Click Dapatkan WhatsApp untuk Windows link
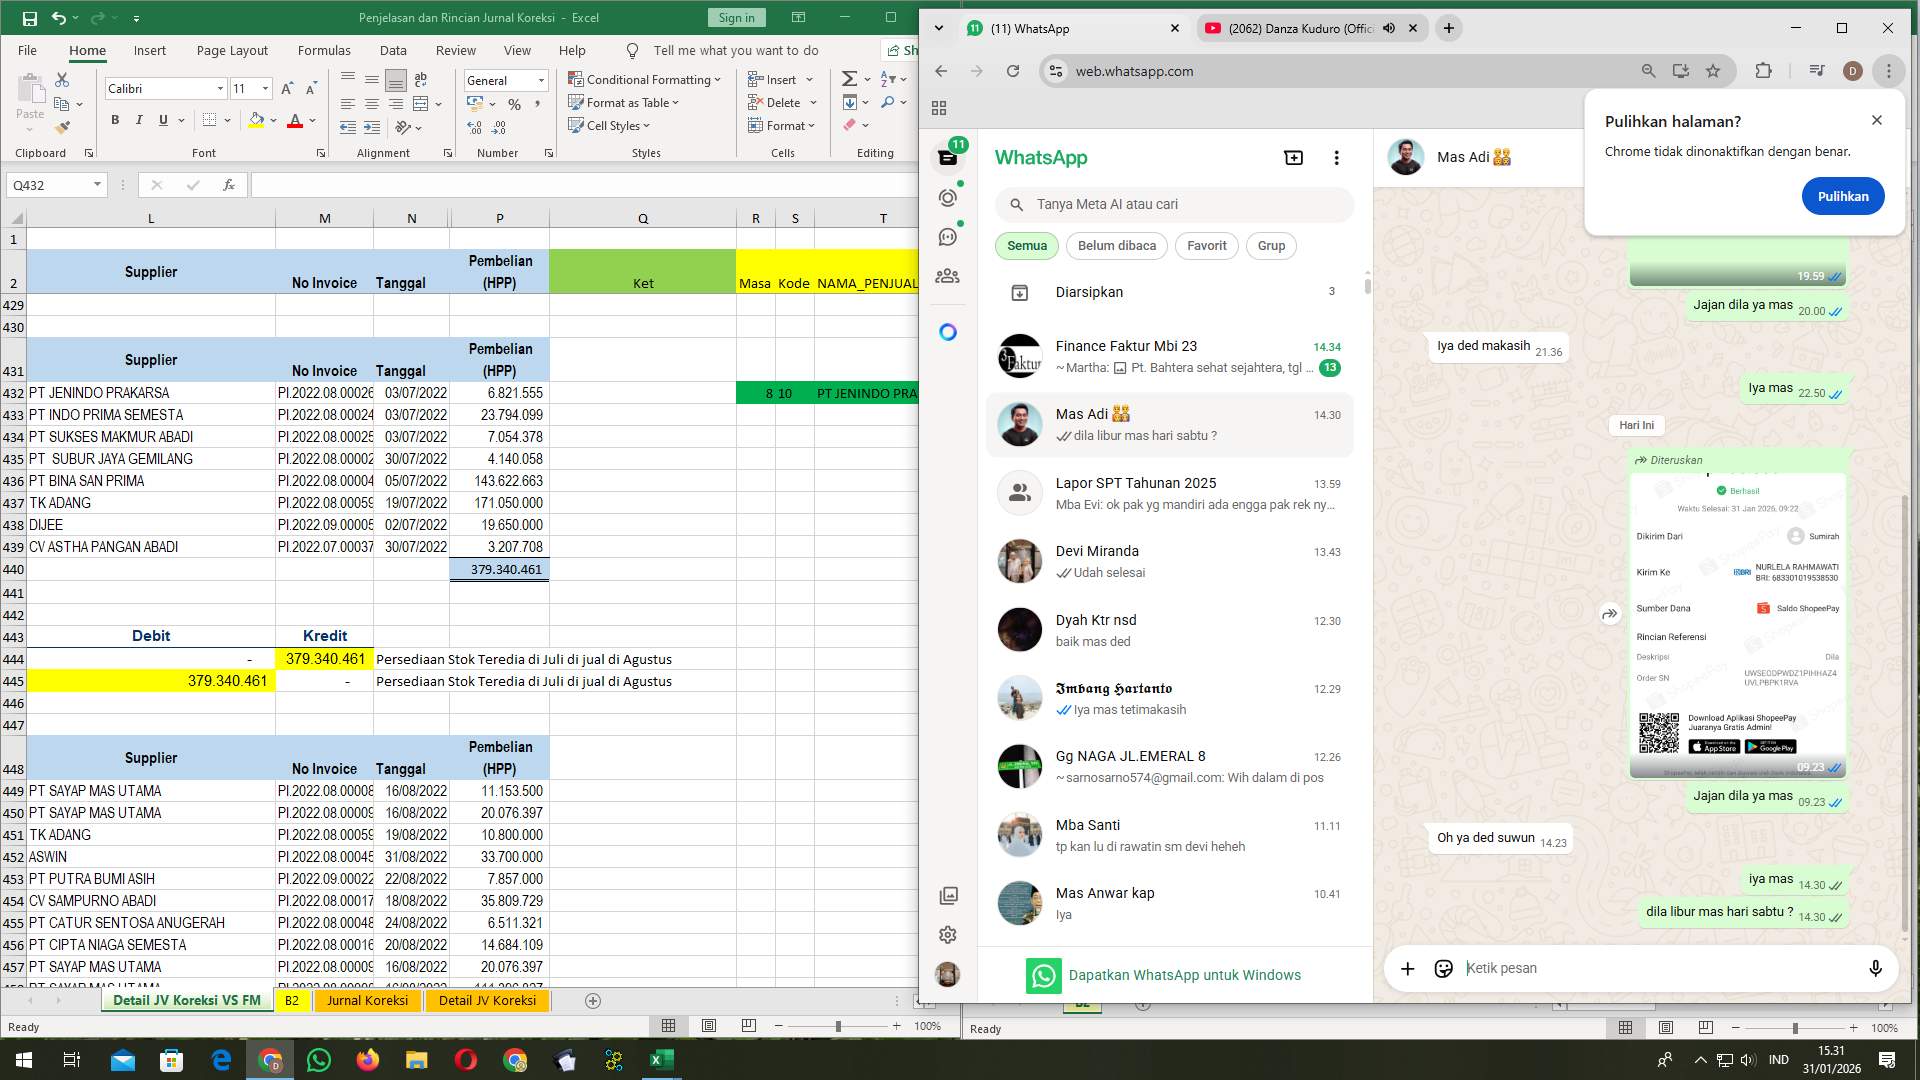The height and width of the screenshot is (1080, 1920). tap(1184, 975)
